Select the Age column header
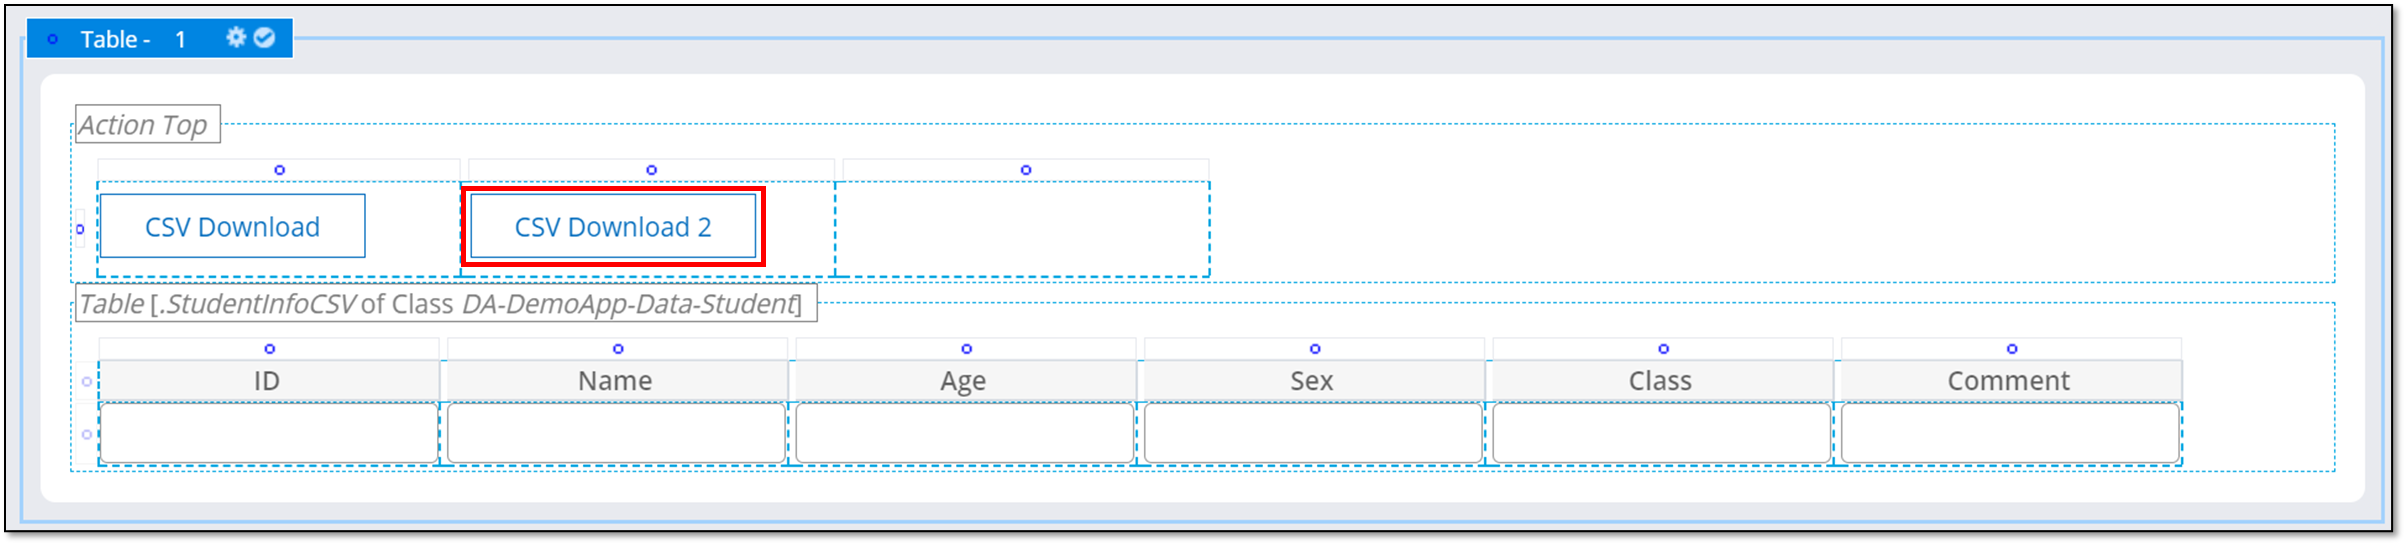 coord(964,381)
